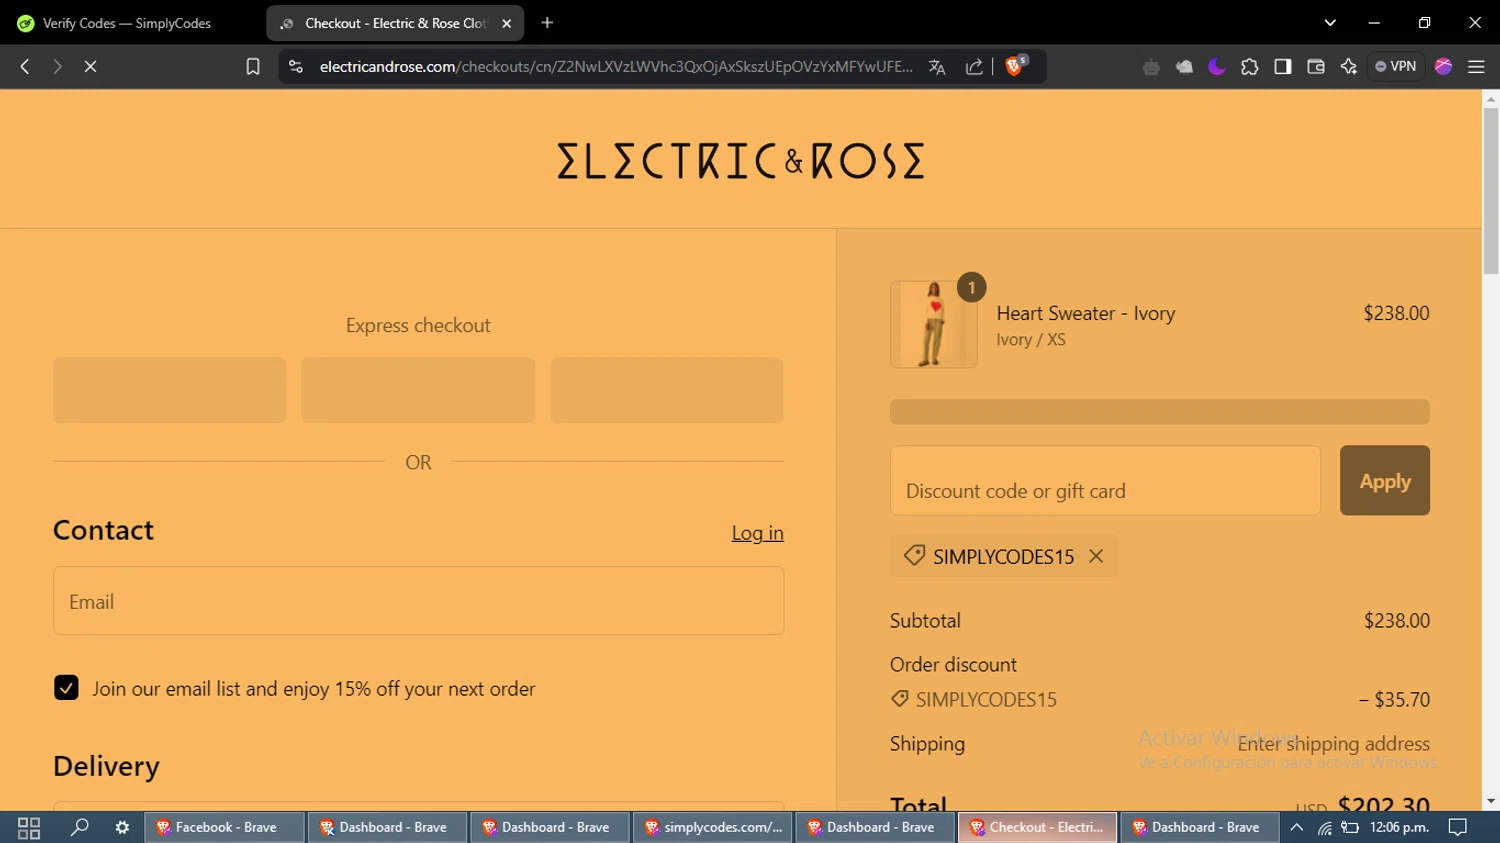This screenshot has height=843, width=1500.
Task: Click the browser forward arrow
Action: point(57,66)
